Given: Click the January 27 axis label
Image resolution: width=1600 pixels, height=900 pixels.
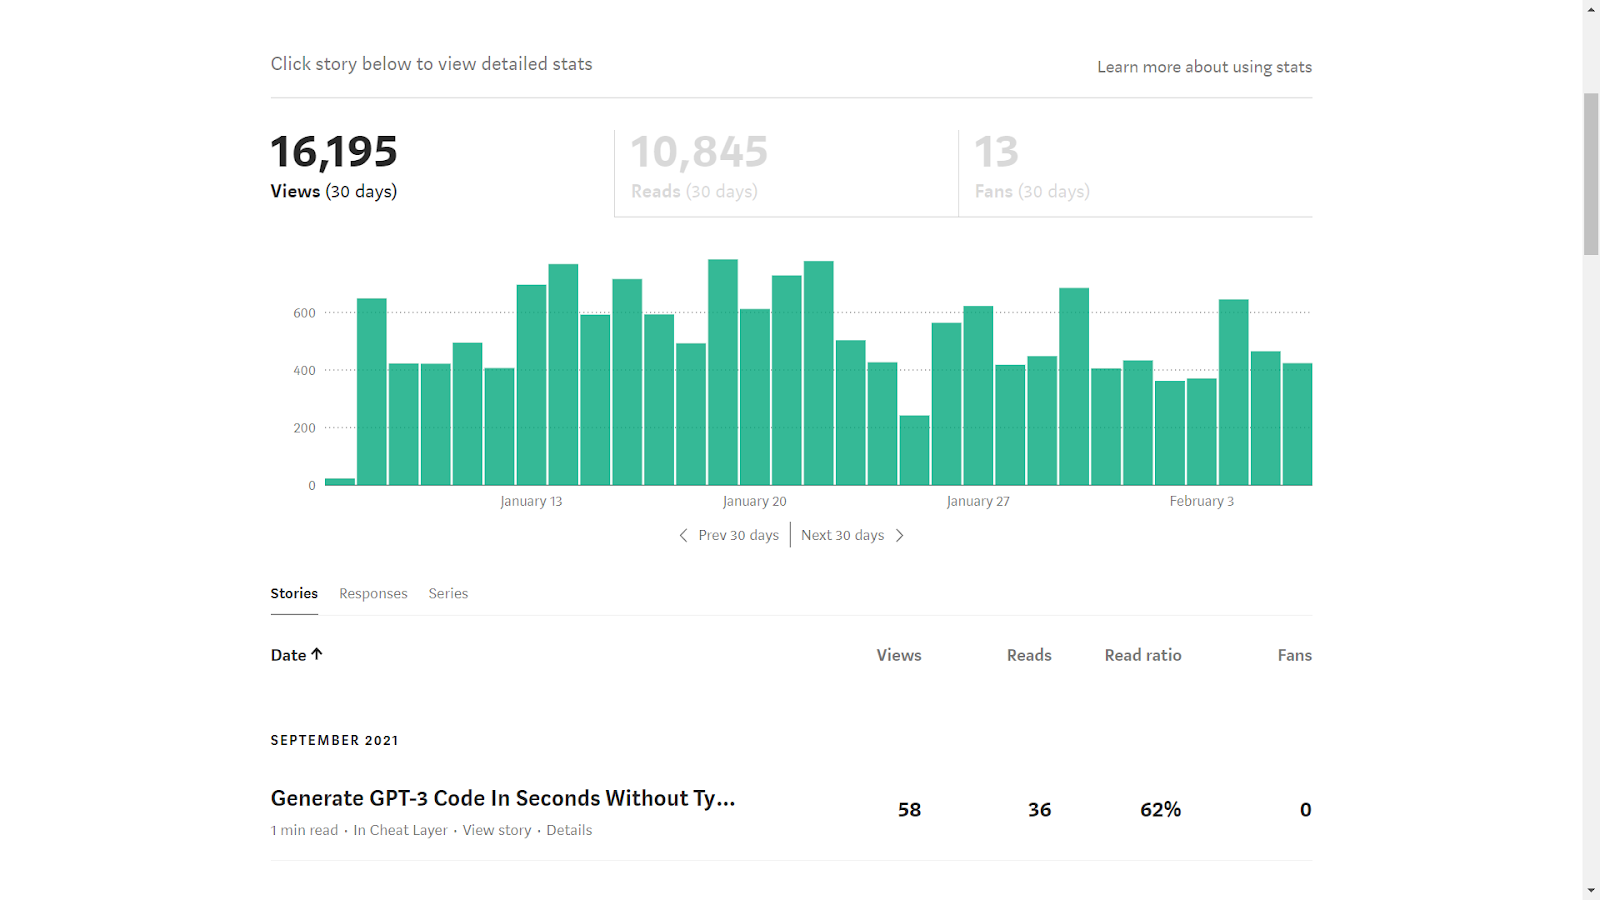Looking at the screenshot, I should (978, 501).
